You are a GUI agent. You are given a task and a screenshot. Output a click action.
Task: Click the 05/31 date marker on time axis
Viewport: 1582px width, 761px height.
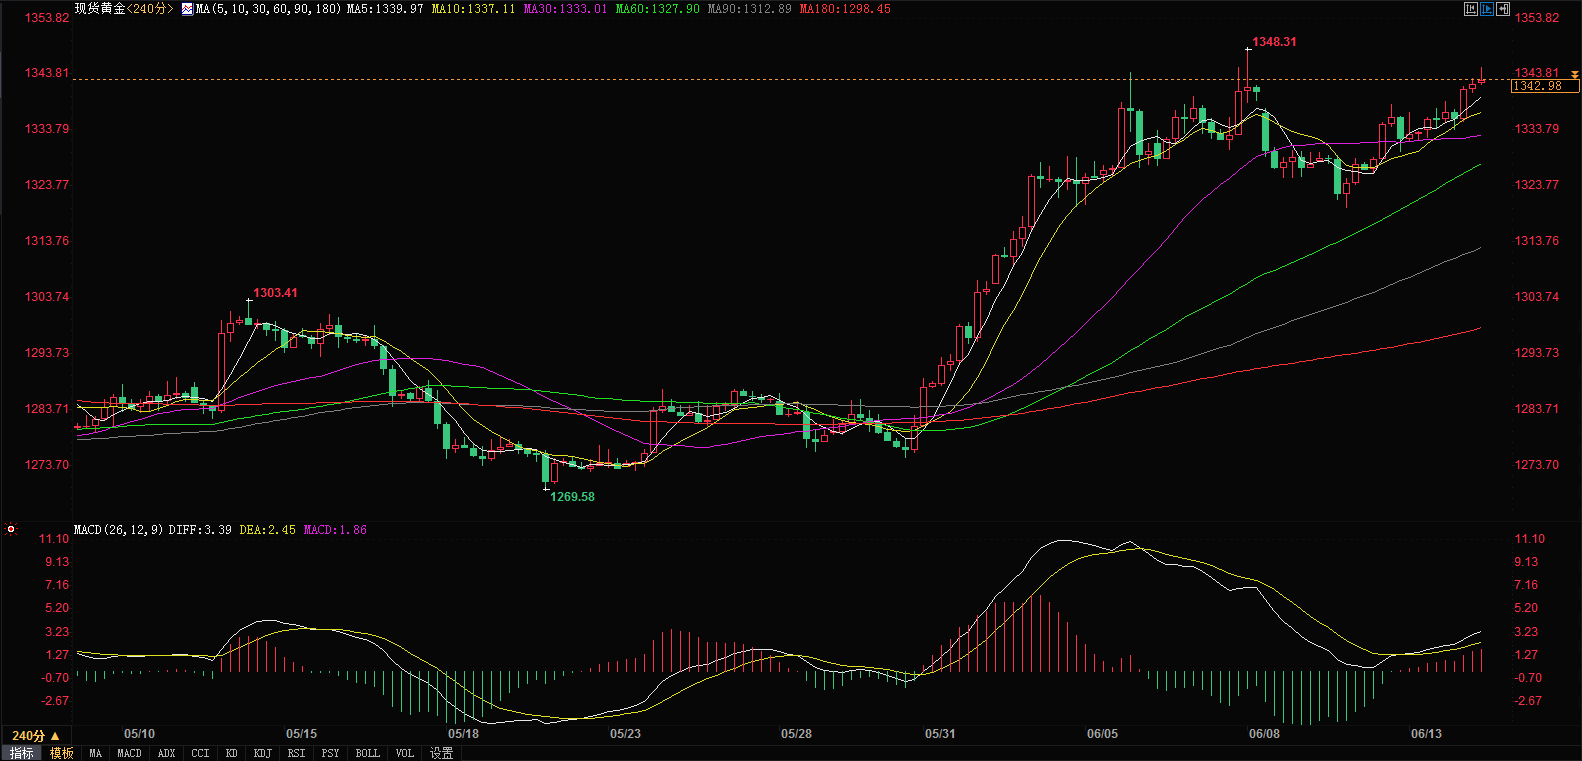point(941,734)
